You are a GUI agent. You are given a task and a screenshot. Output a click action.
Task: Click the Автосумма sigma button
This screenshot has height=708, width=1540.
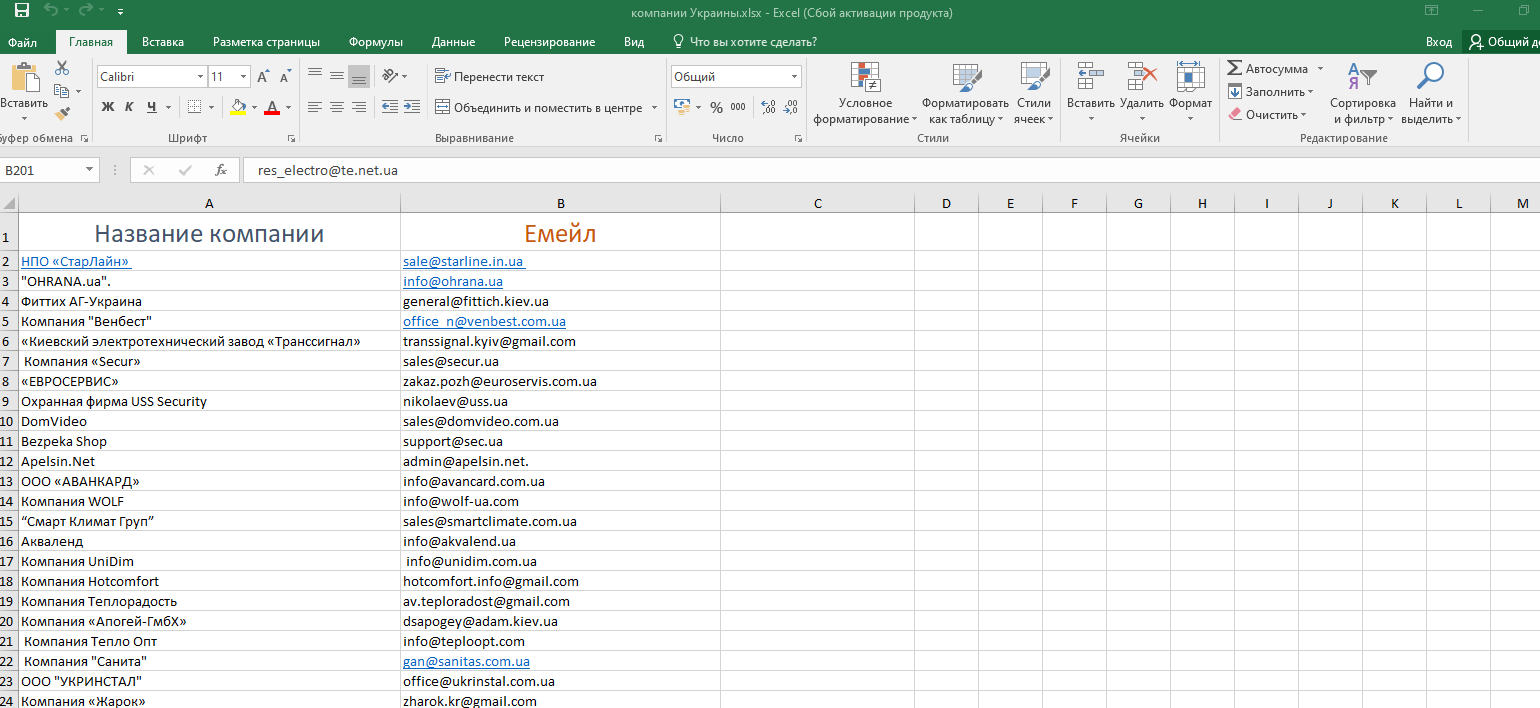point(1268,69)
